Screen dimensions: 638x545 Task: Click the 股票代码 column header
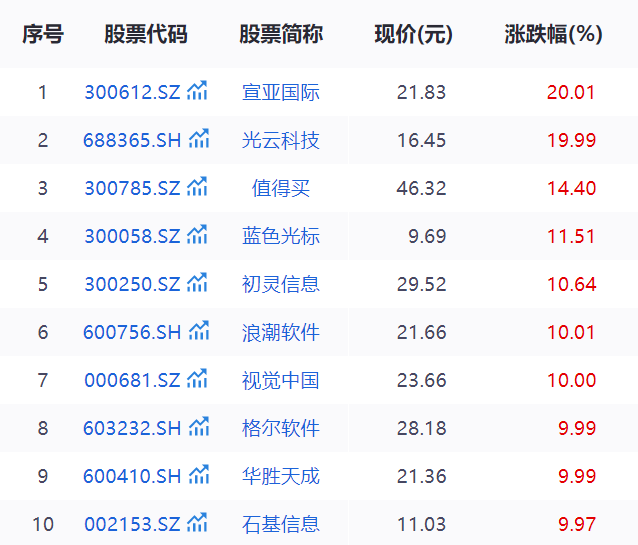tap(145, 34)
